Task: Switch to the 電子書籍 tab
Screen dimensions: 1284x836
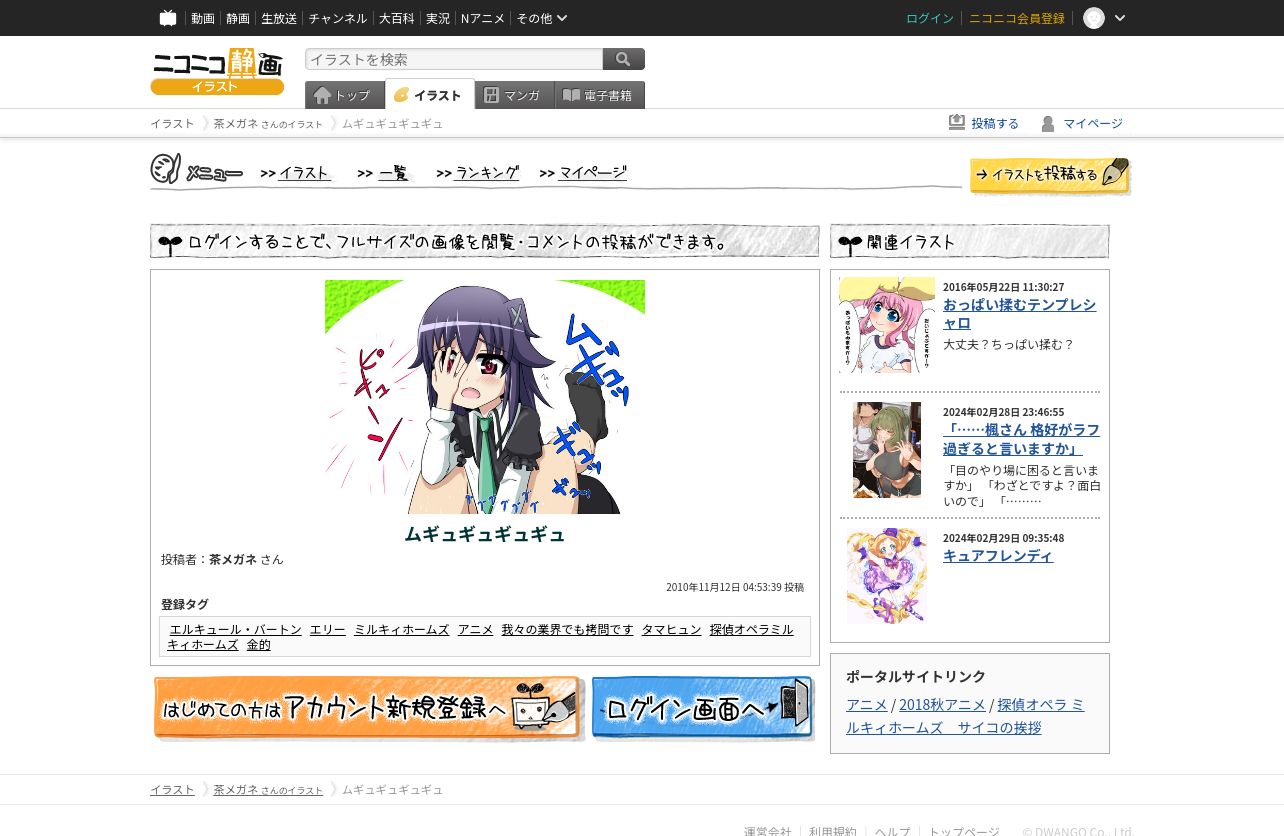Action: pos(600,95)
